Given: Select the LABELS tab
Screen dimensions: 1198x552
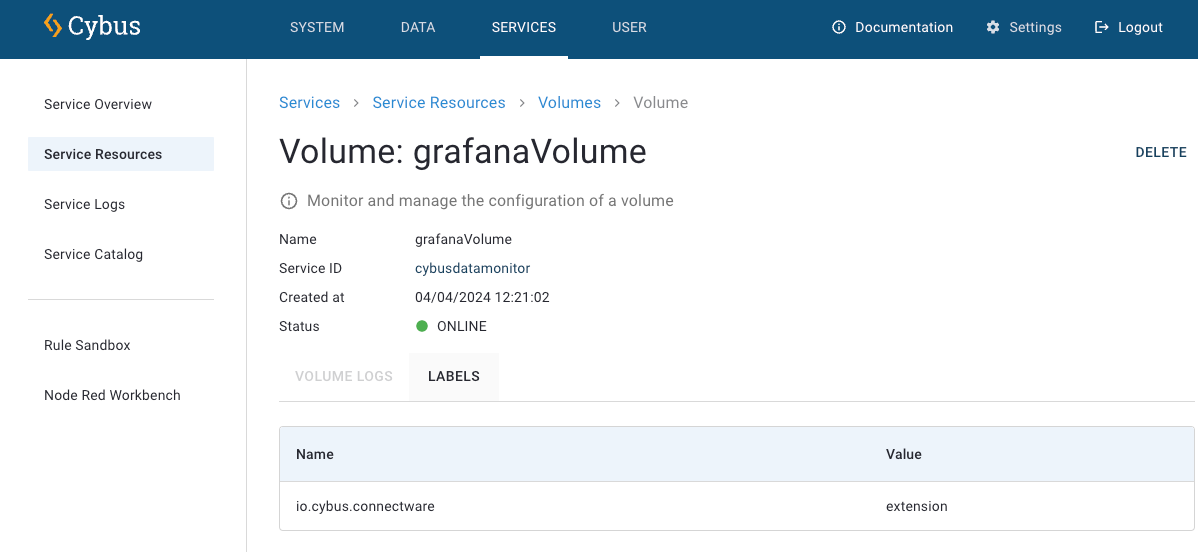Looking at the screenshot, I should point(454,377).
